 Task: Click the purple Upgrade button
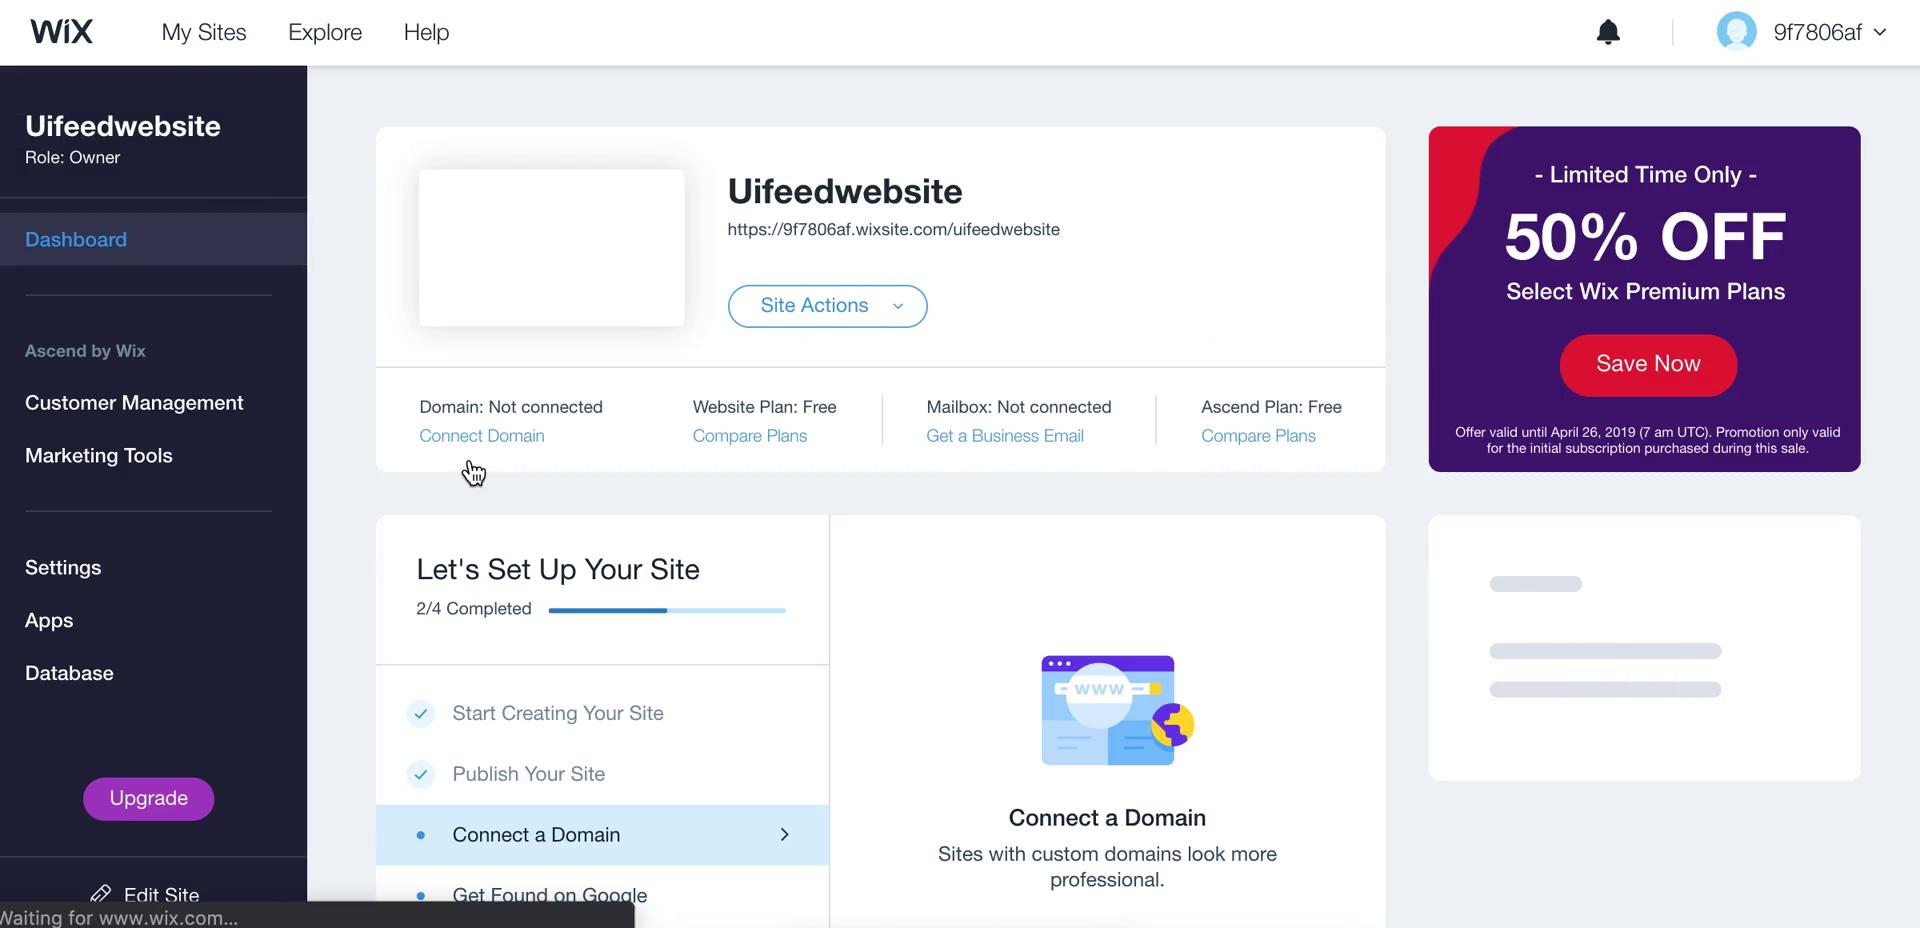coord(148,799)
